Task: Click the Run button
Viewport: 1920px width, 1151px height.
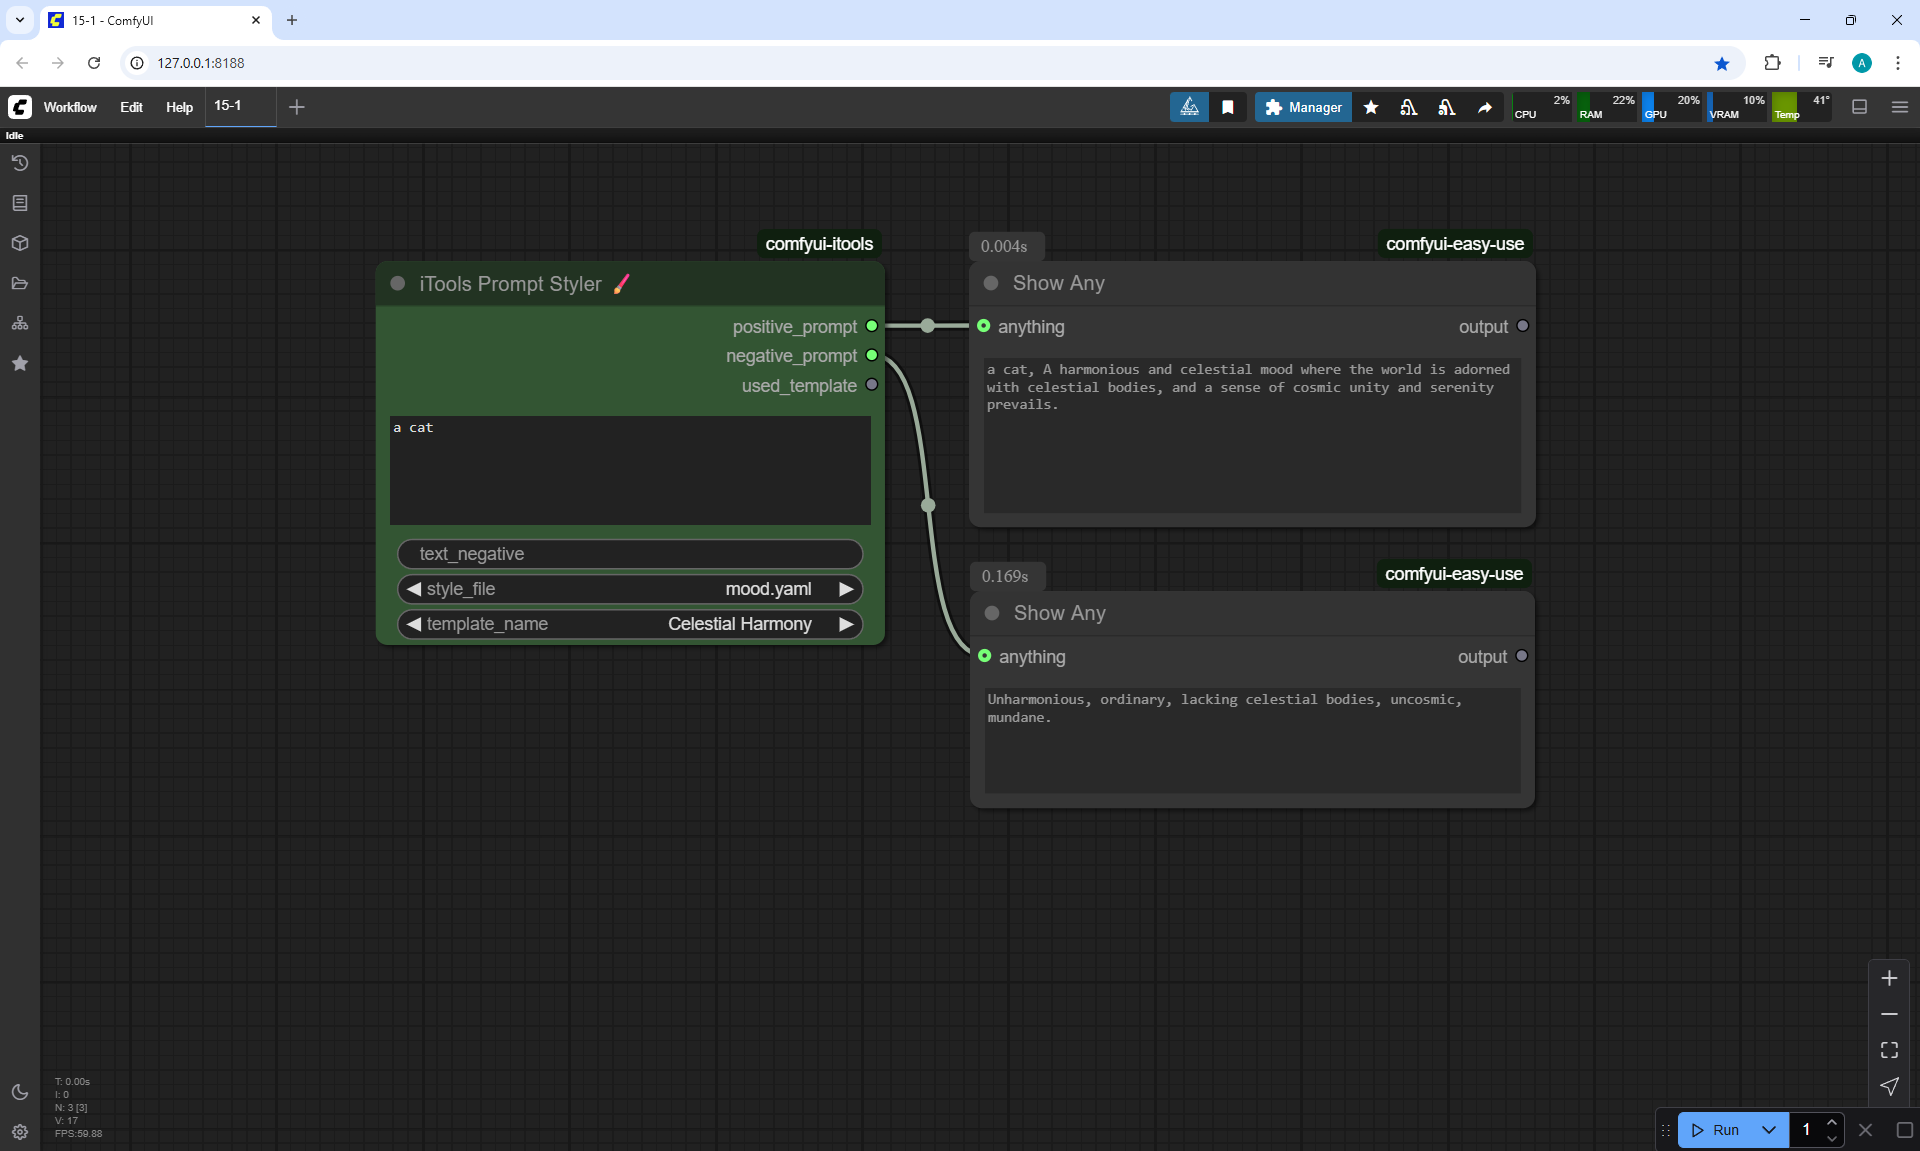Action: [x=1717, y=1130]
